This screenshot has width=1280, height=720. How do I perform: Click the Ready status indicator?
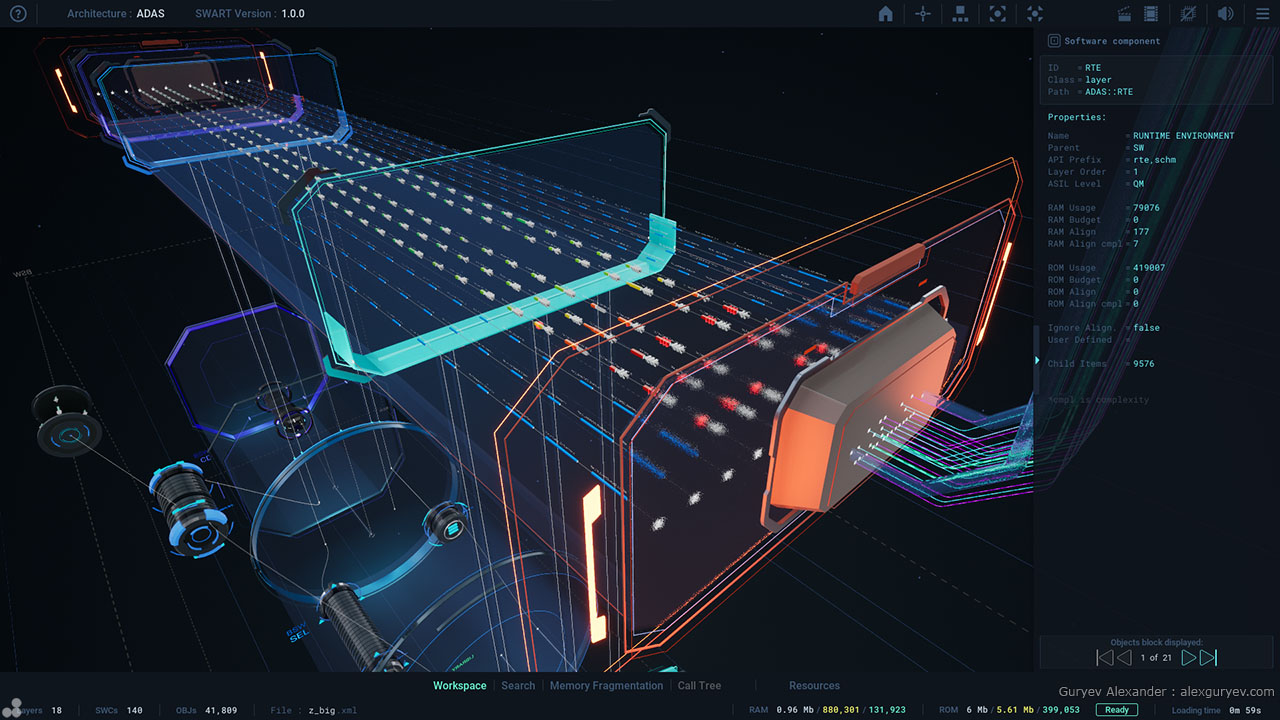tap(1116, 710)
